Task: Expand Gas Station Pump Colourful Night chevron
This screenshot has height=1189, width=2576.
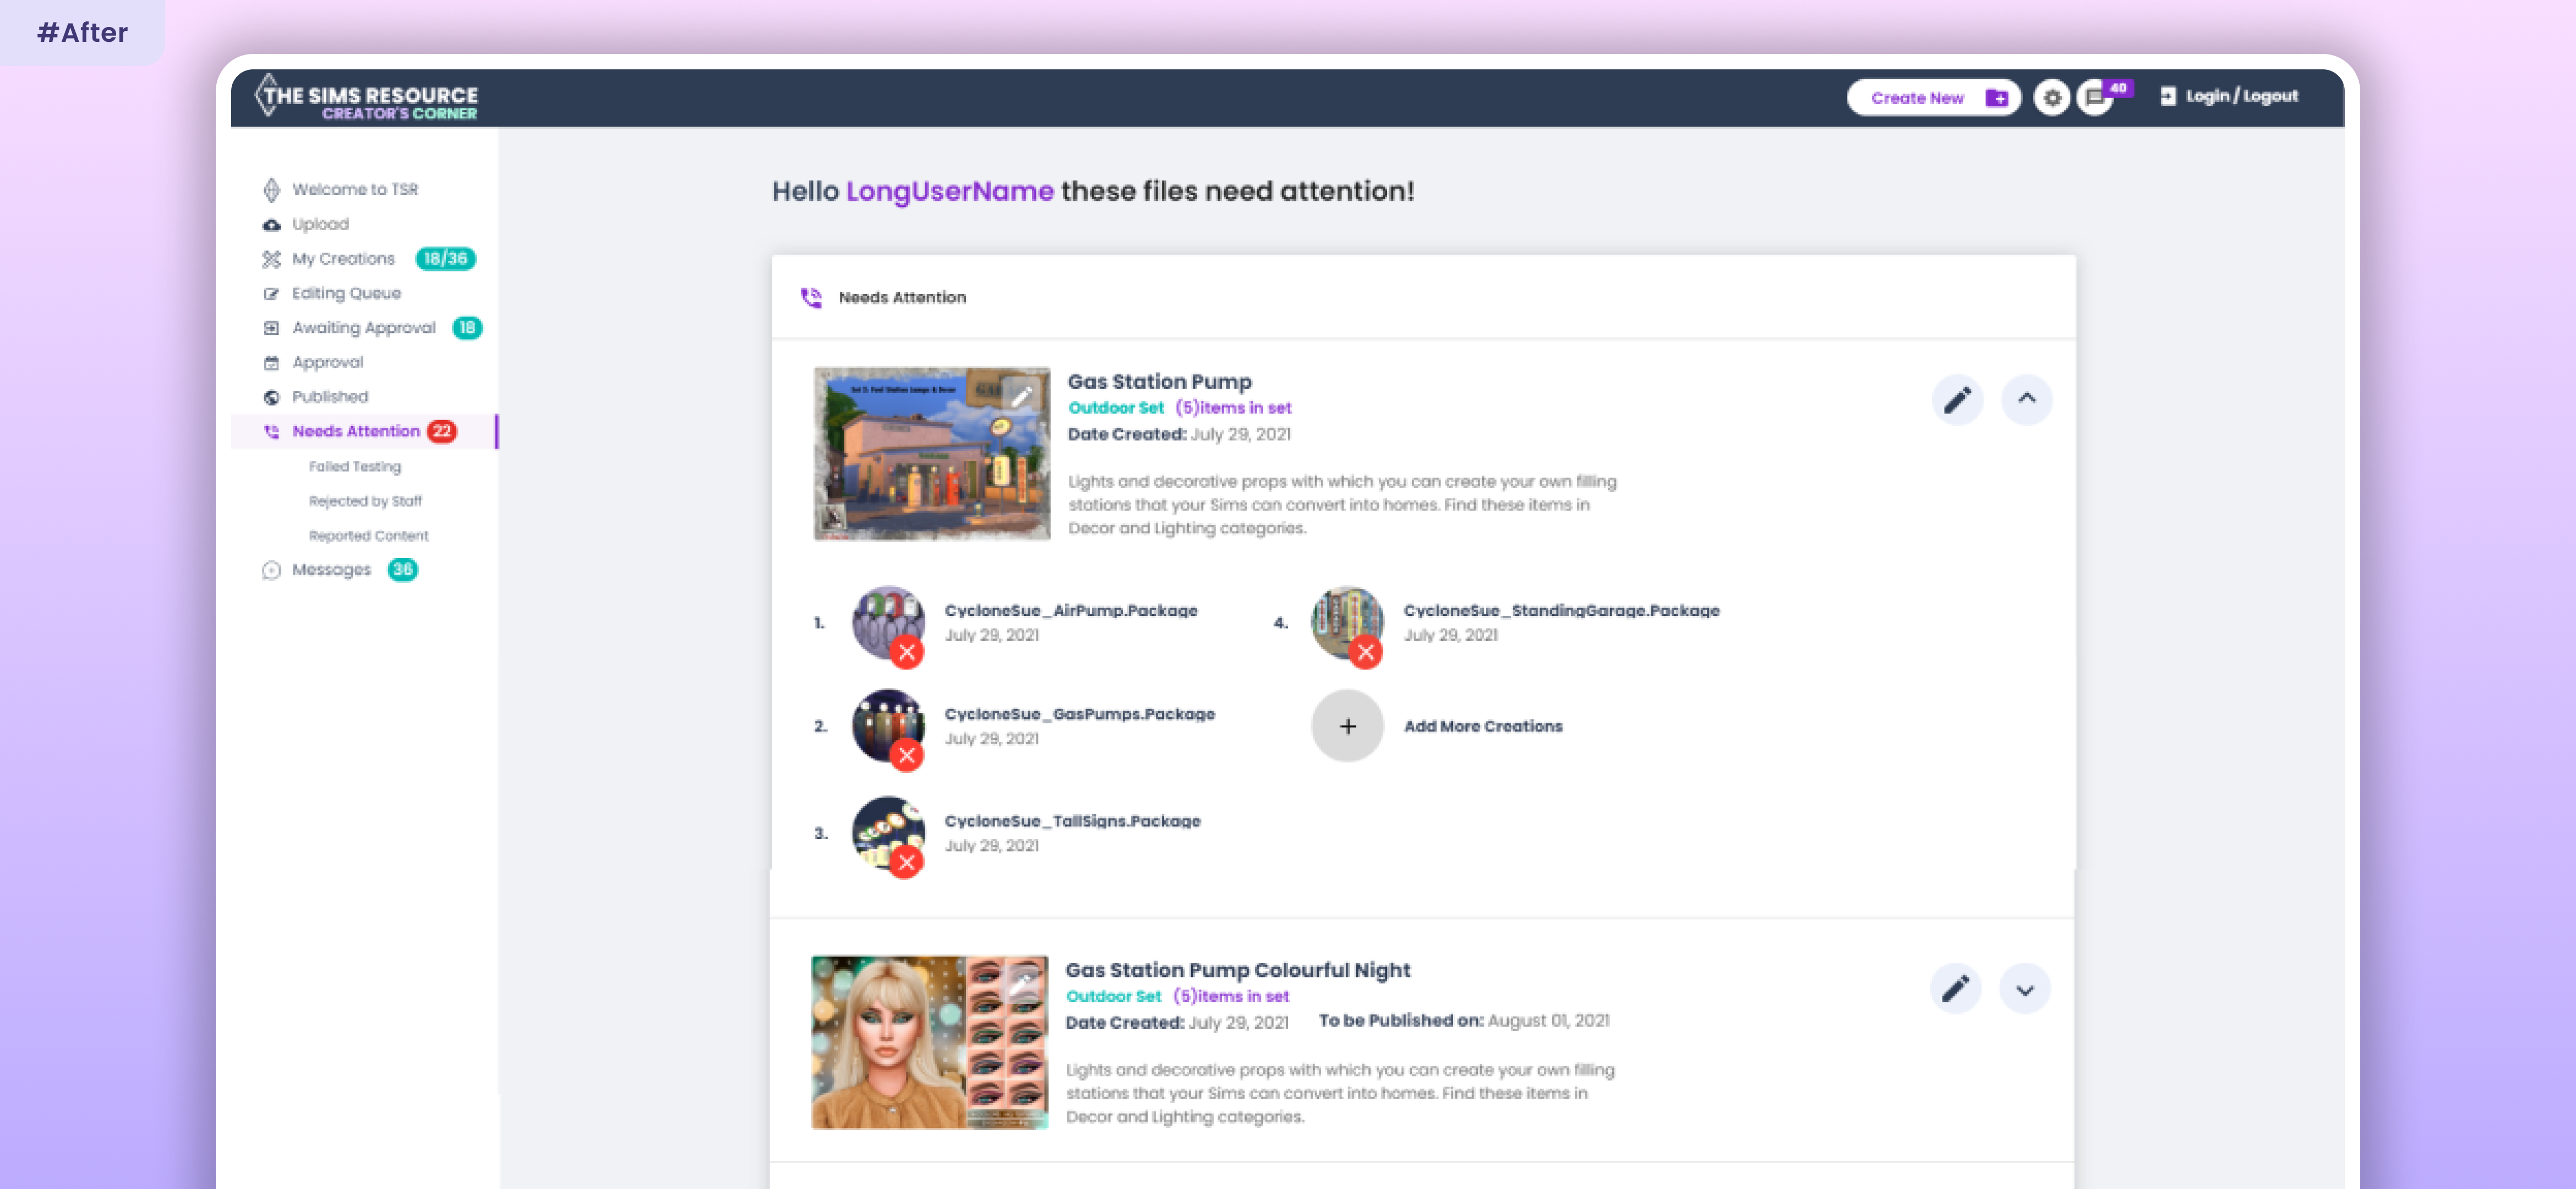Action: [2024, 990]
